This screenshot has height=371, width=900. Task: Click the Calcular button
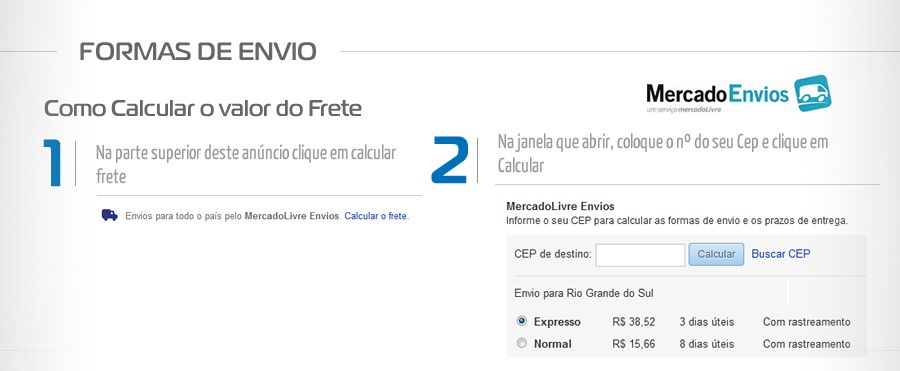pyautogui.click(x=716, y=254)
